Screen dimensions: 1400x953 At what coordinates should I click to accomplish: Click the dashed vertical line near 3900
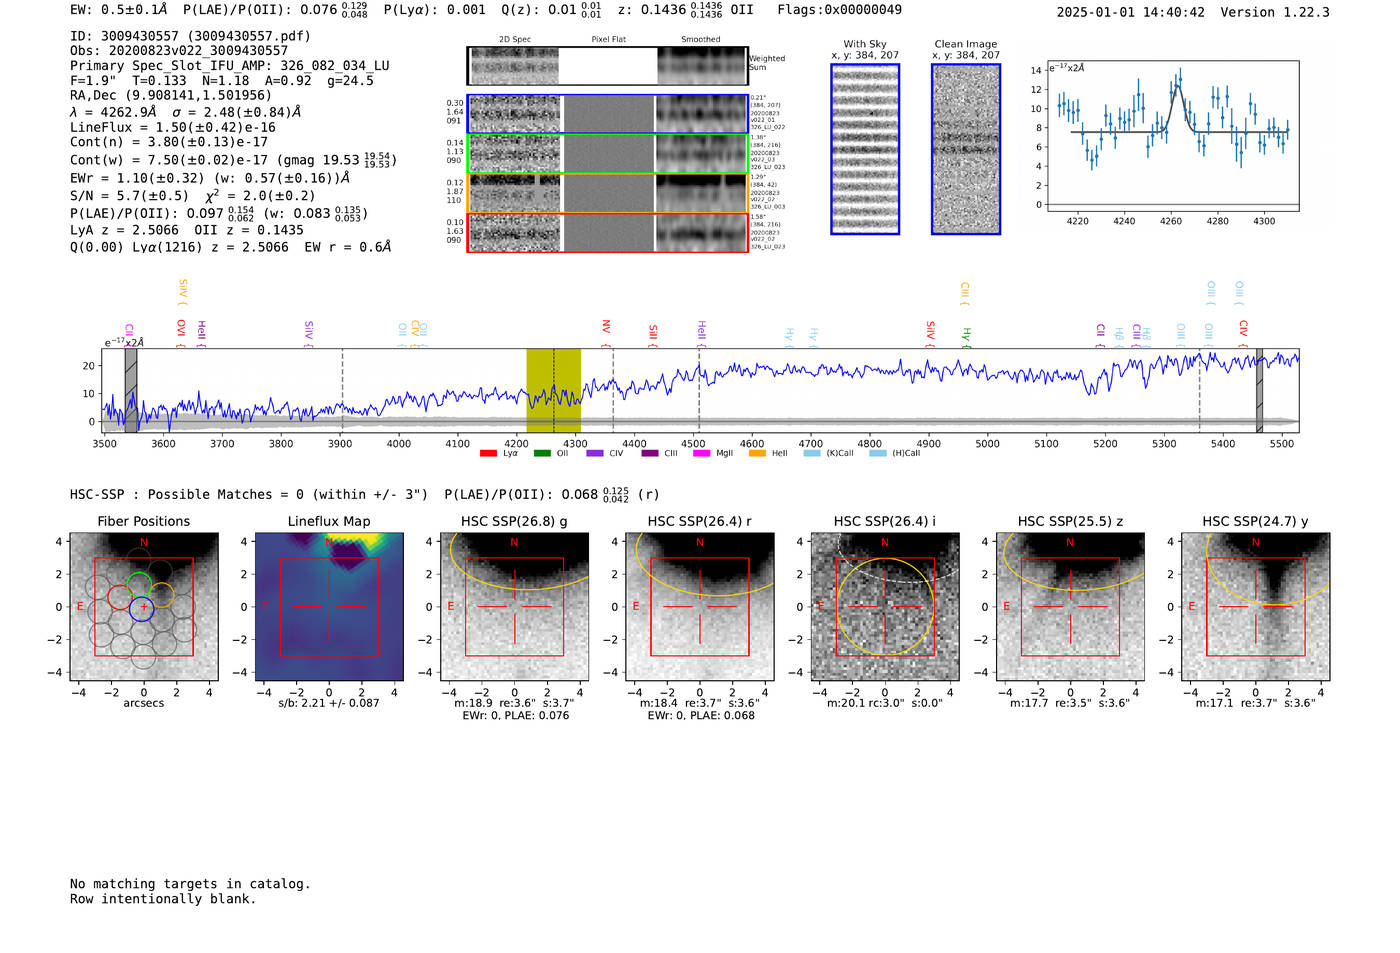[x=342, y=390]
